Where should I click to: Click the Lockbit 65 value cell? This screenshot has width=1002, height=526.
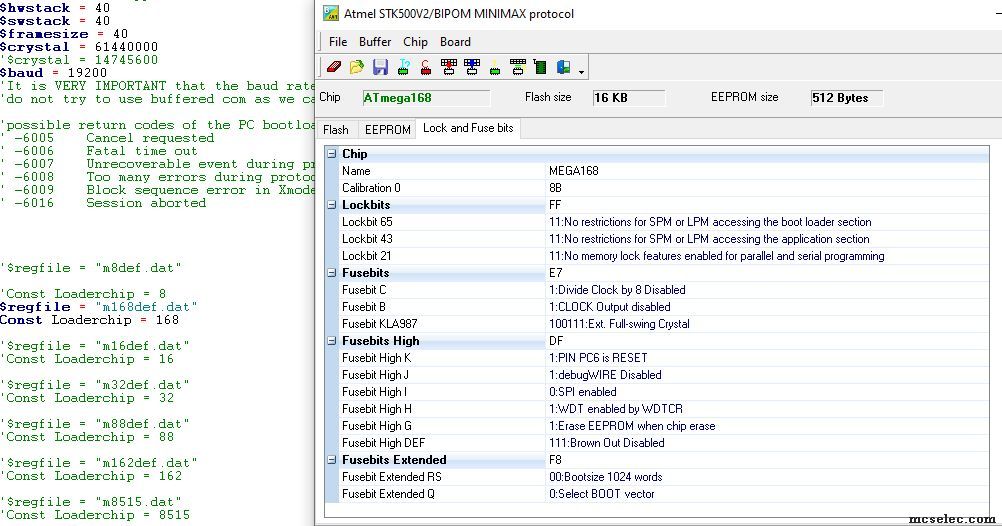click(767, 222)
